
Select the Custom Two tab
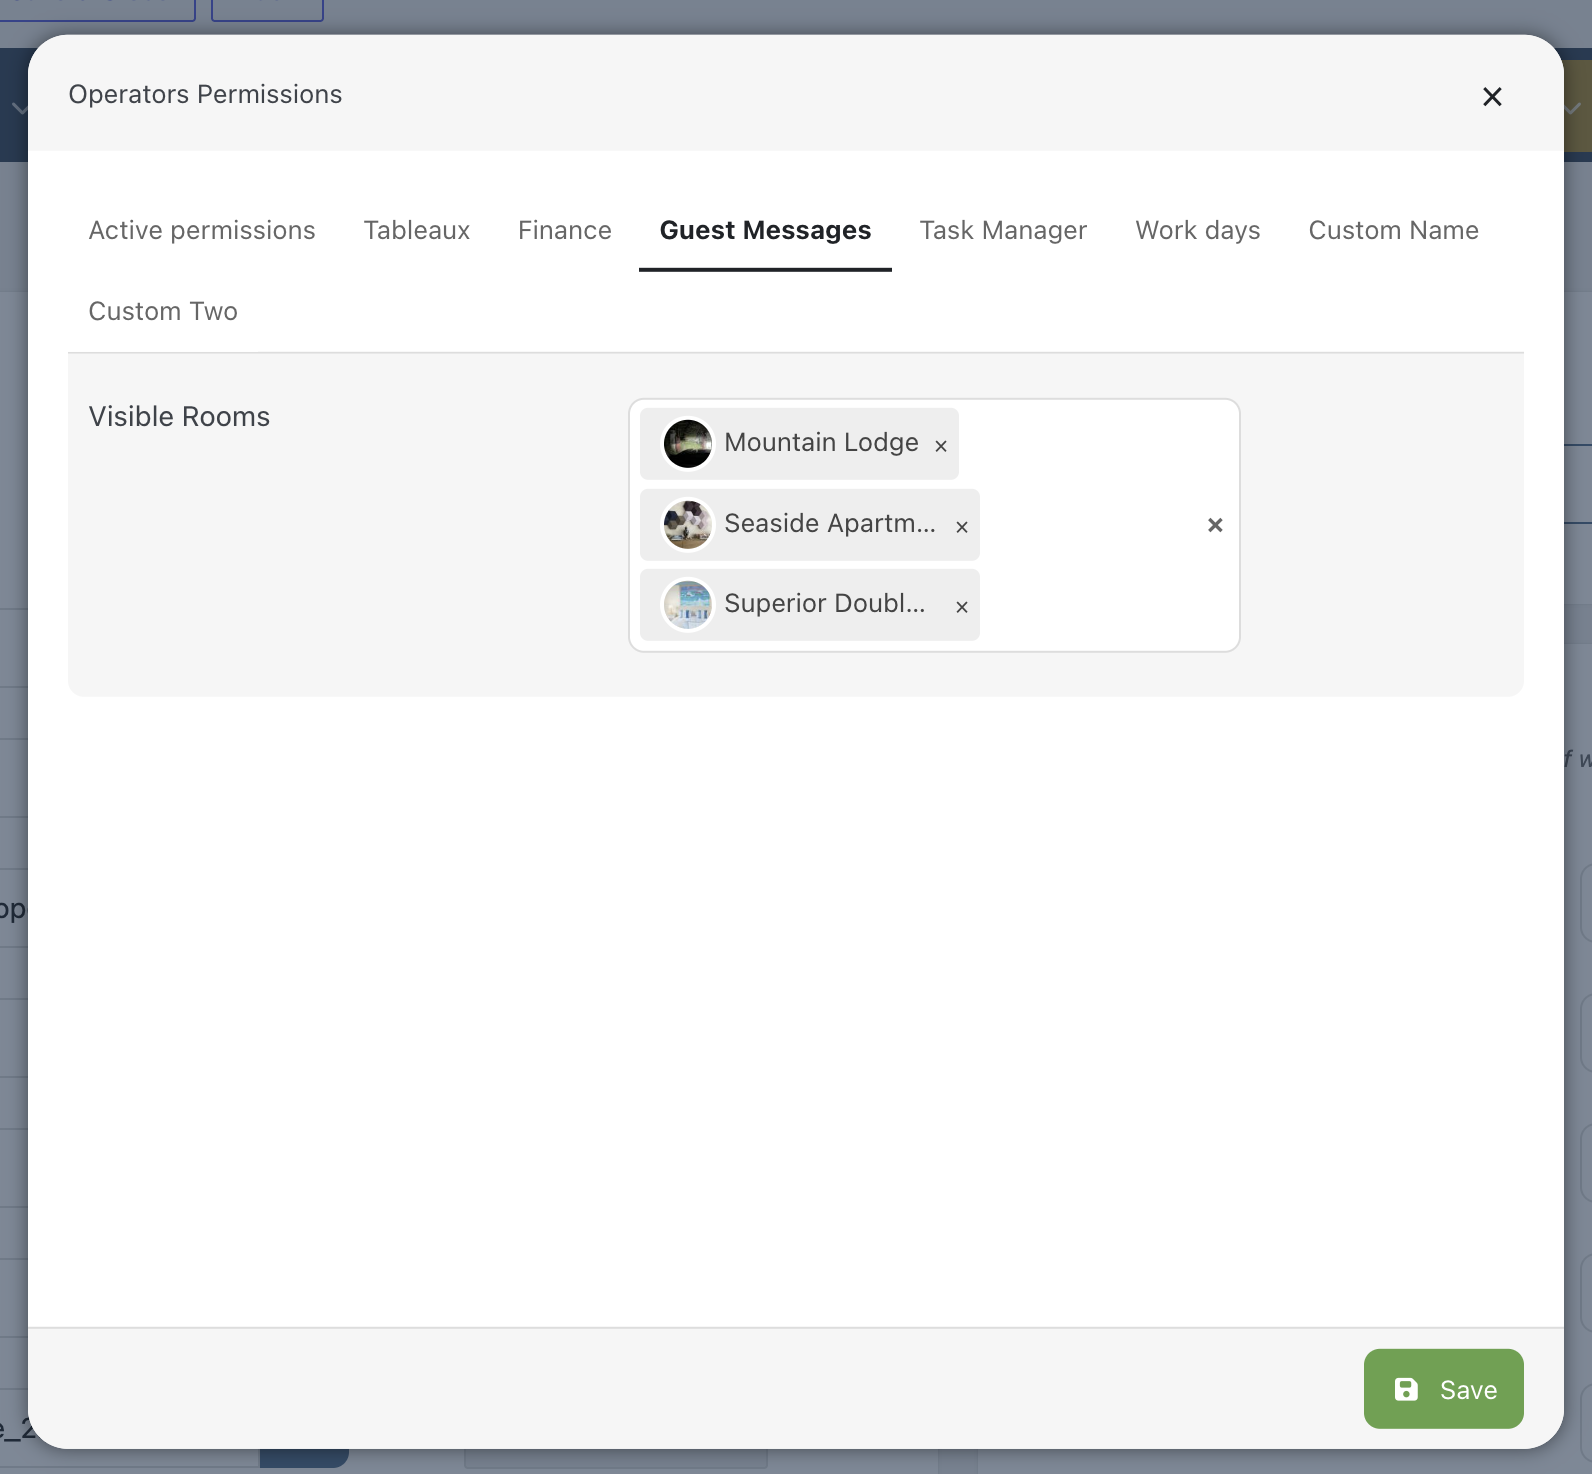click(x=163, y=311)
